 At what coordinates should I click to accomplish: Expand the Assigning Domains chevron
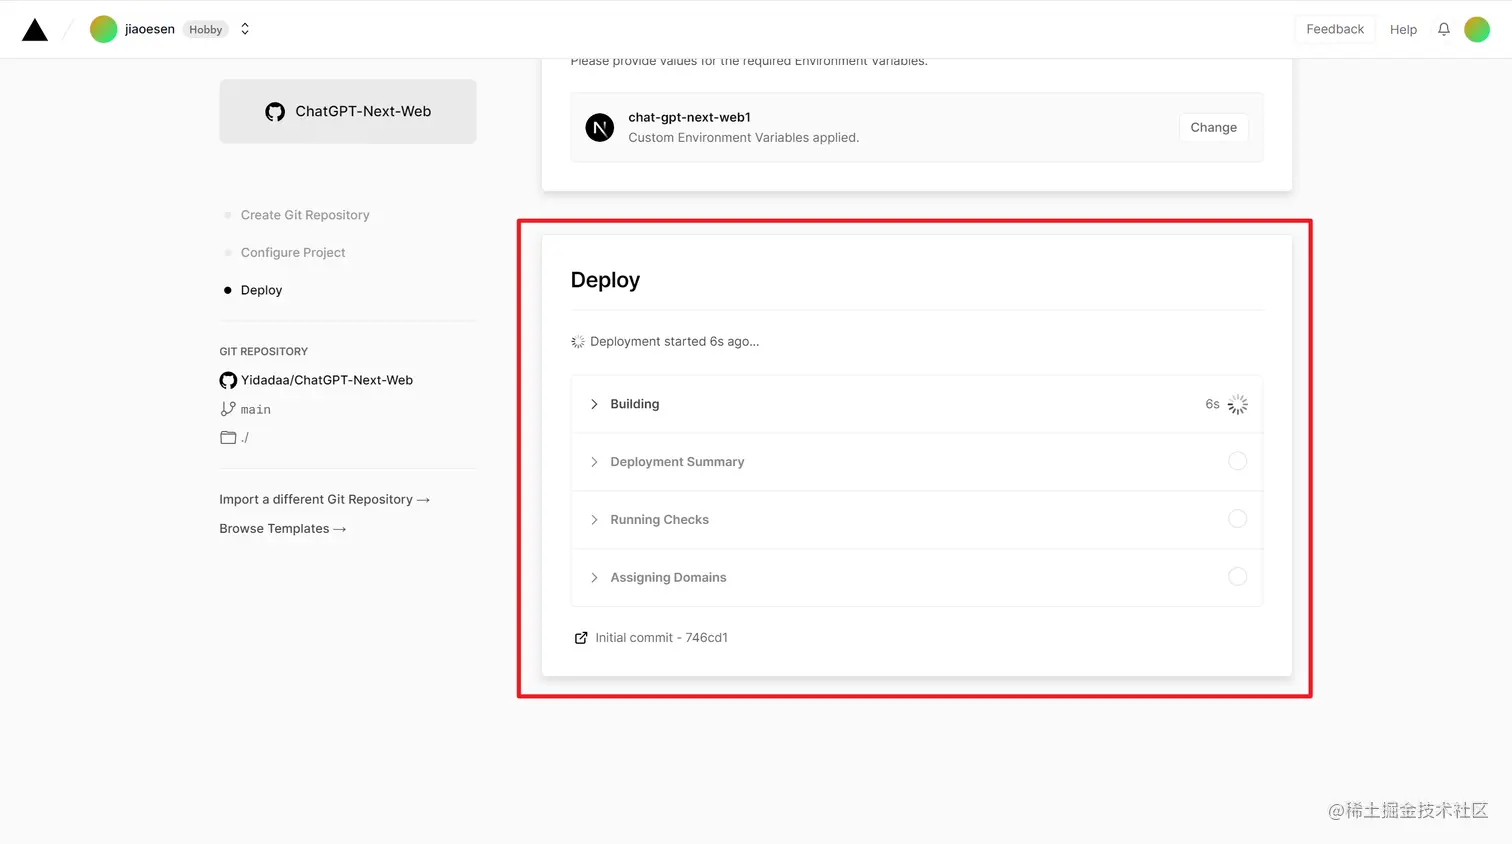594,578
